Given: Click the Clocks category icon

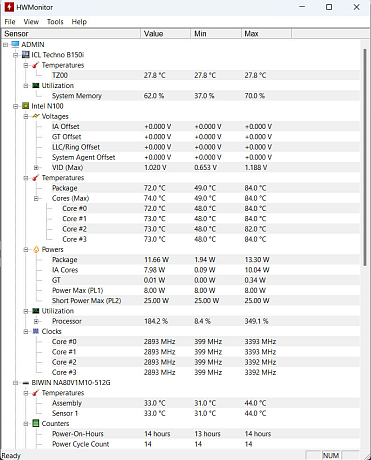Looking at the screenshot, I should (36, 331).
